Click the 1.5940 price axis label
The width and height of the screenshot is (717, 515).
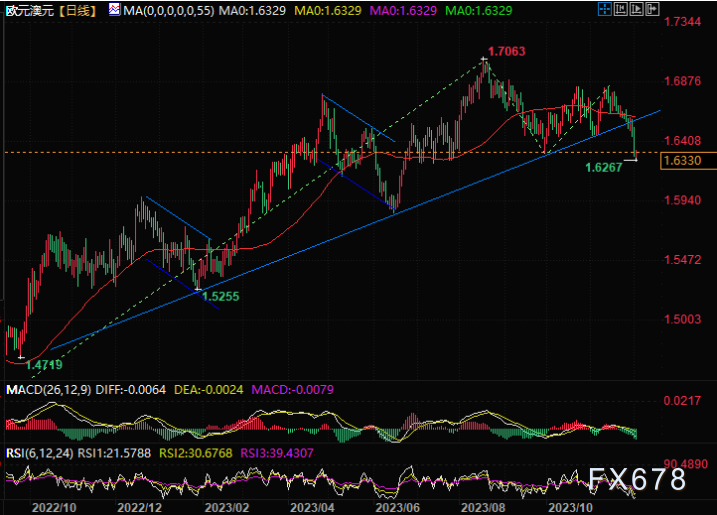click(x=682, y=200)
